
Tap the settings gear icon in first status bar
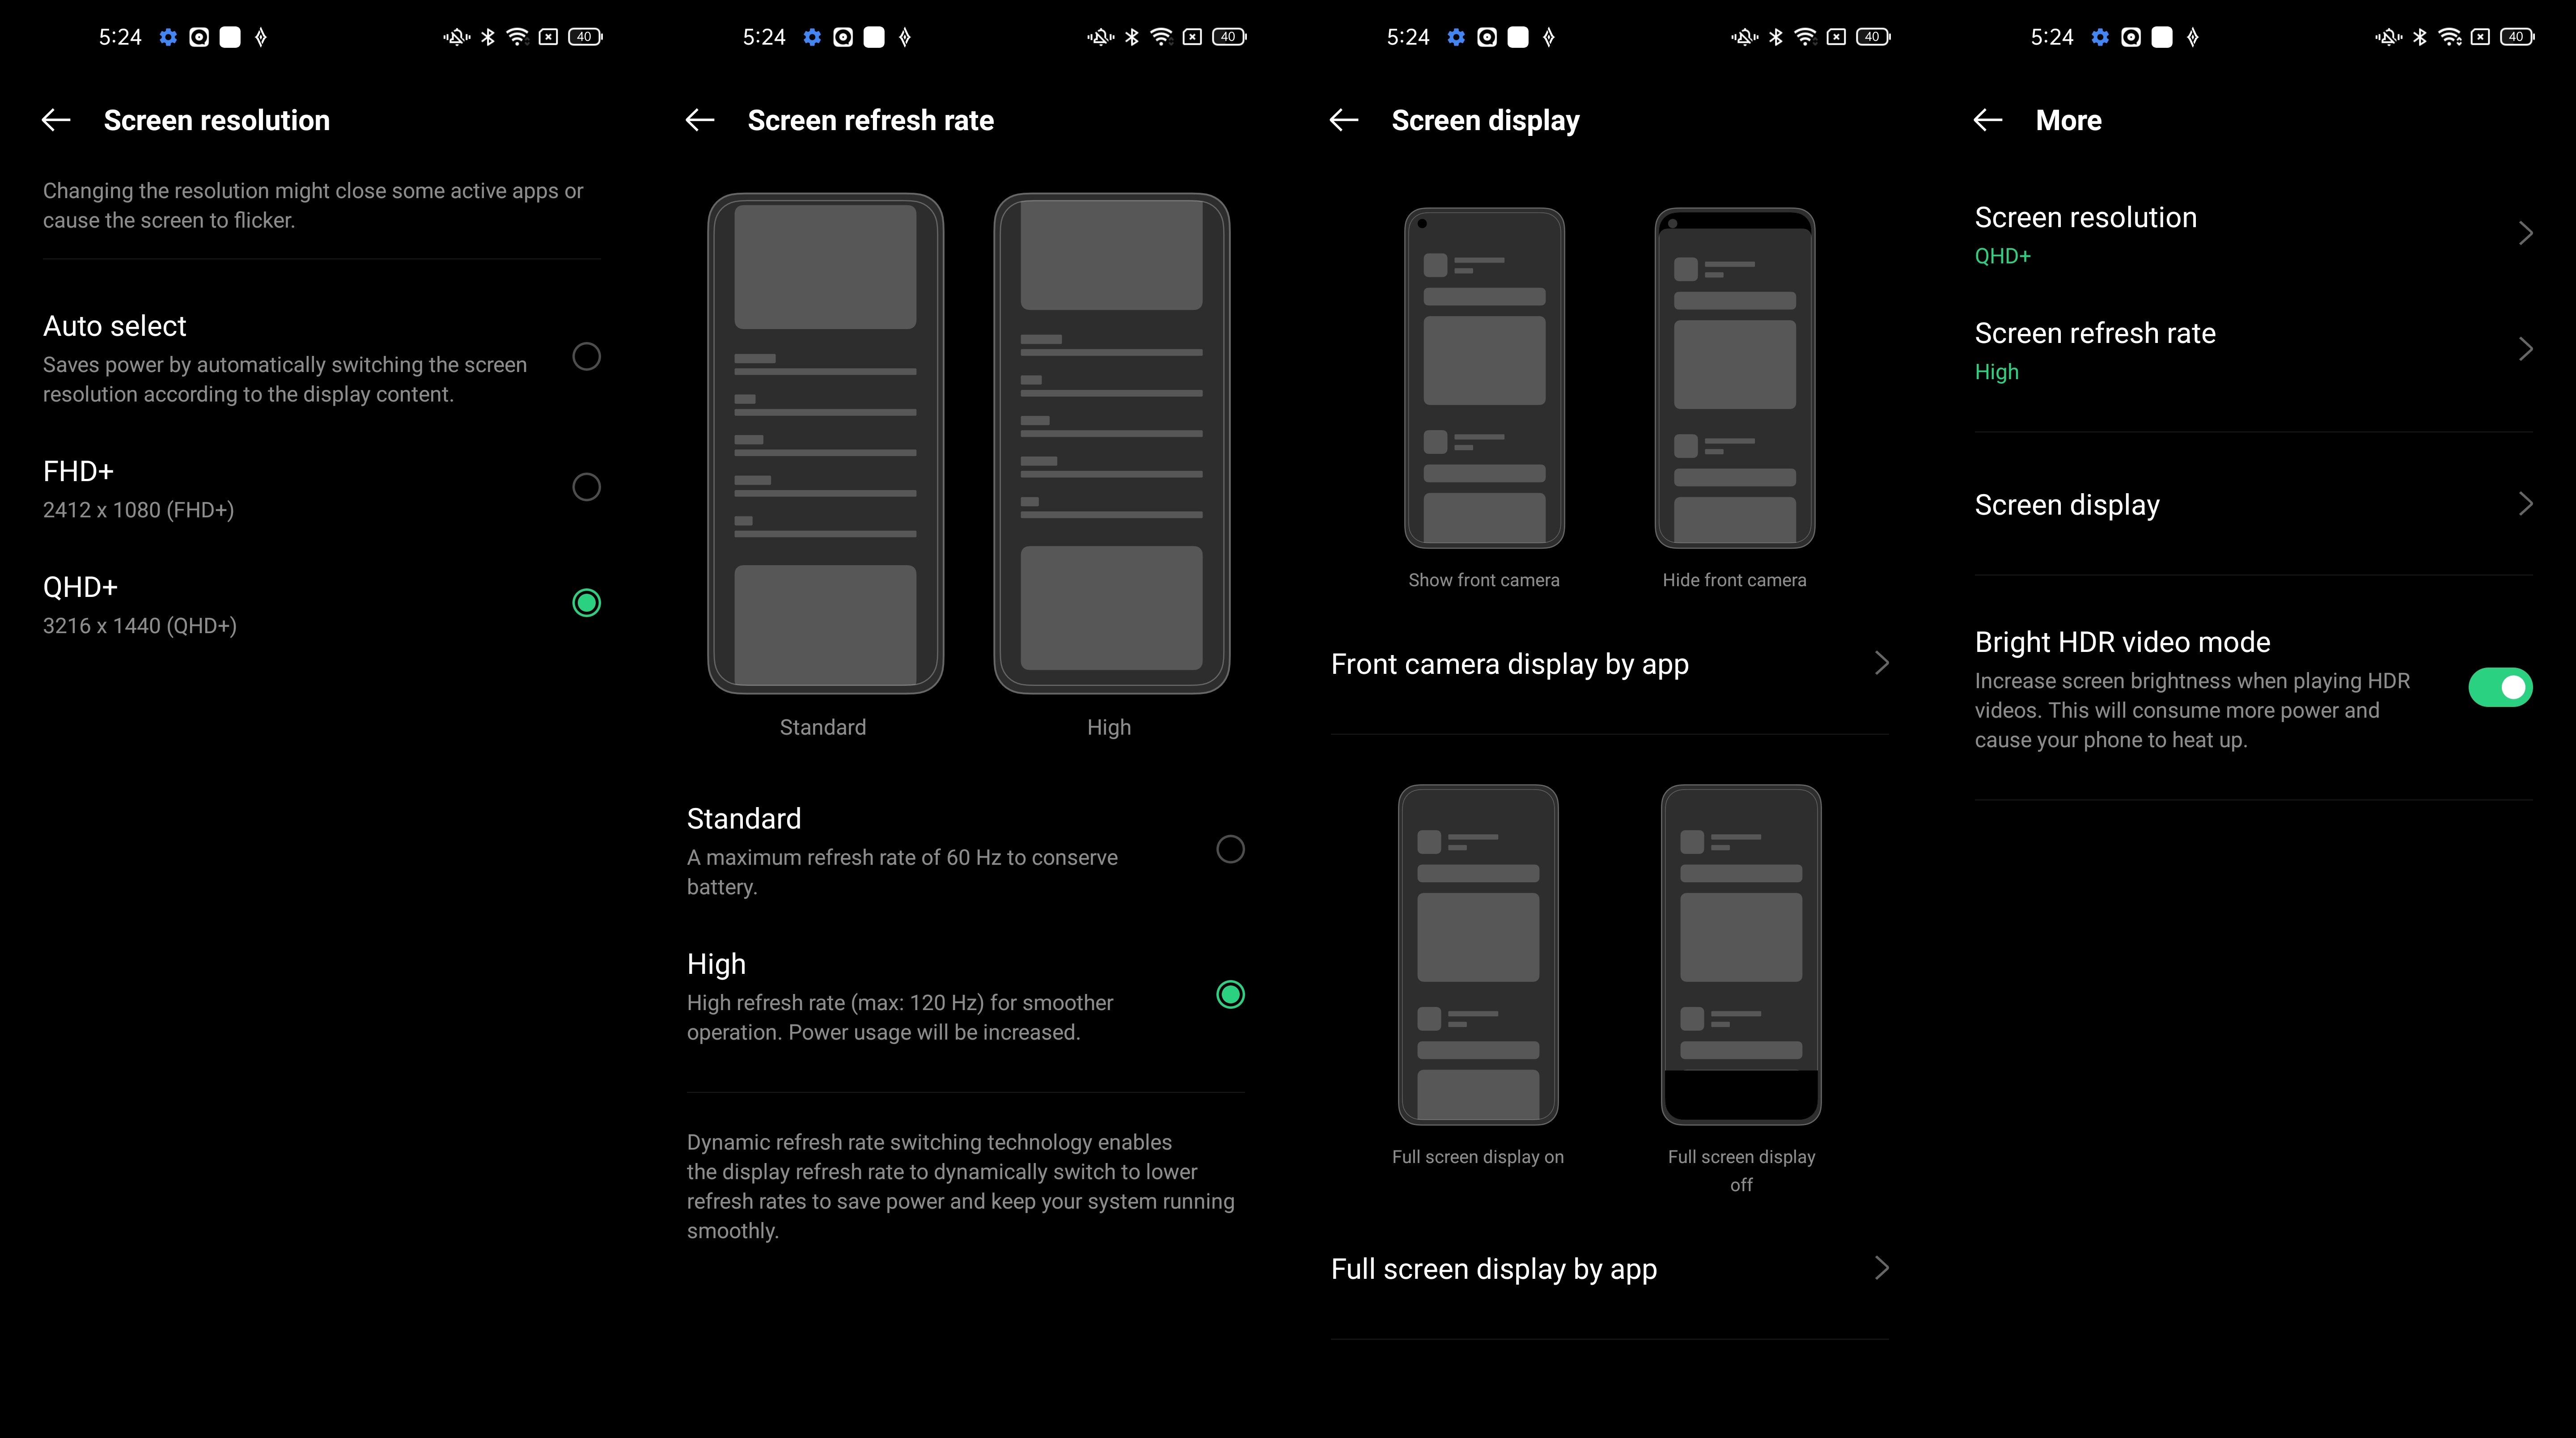168,37
